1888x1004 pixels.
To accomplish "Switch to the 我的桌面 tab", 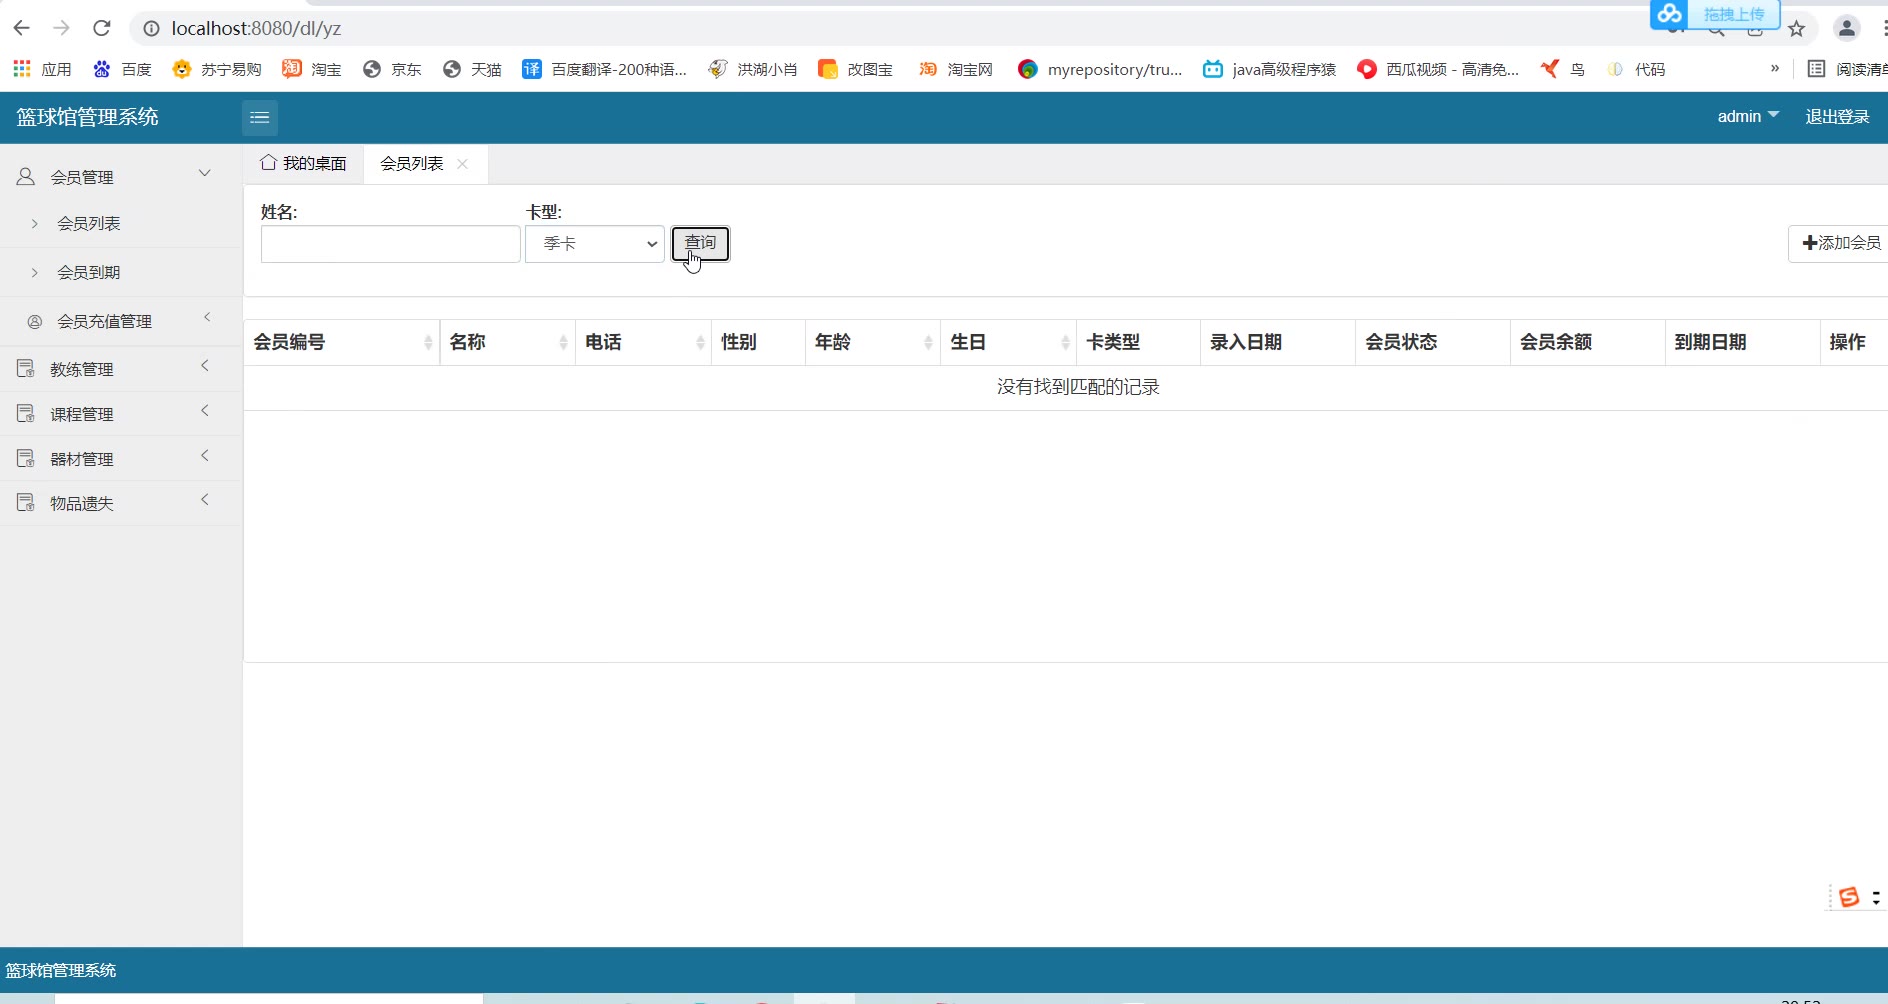I will click(304, 164).
